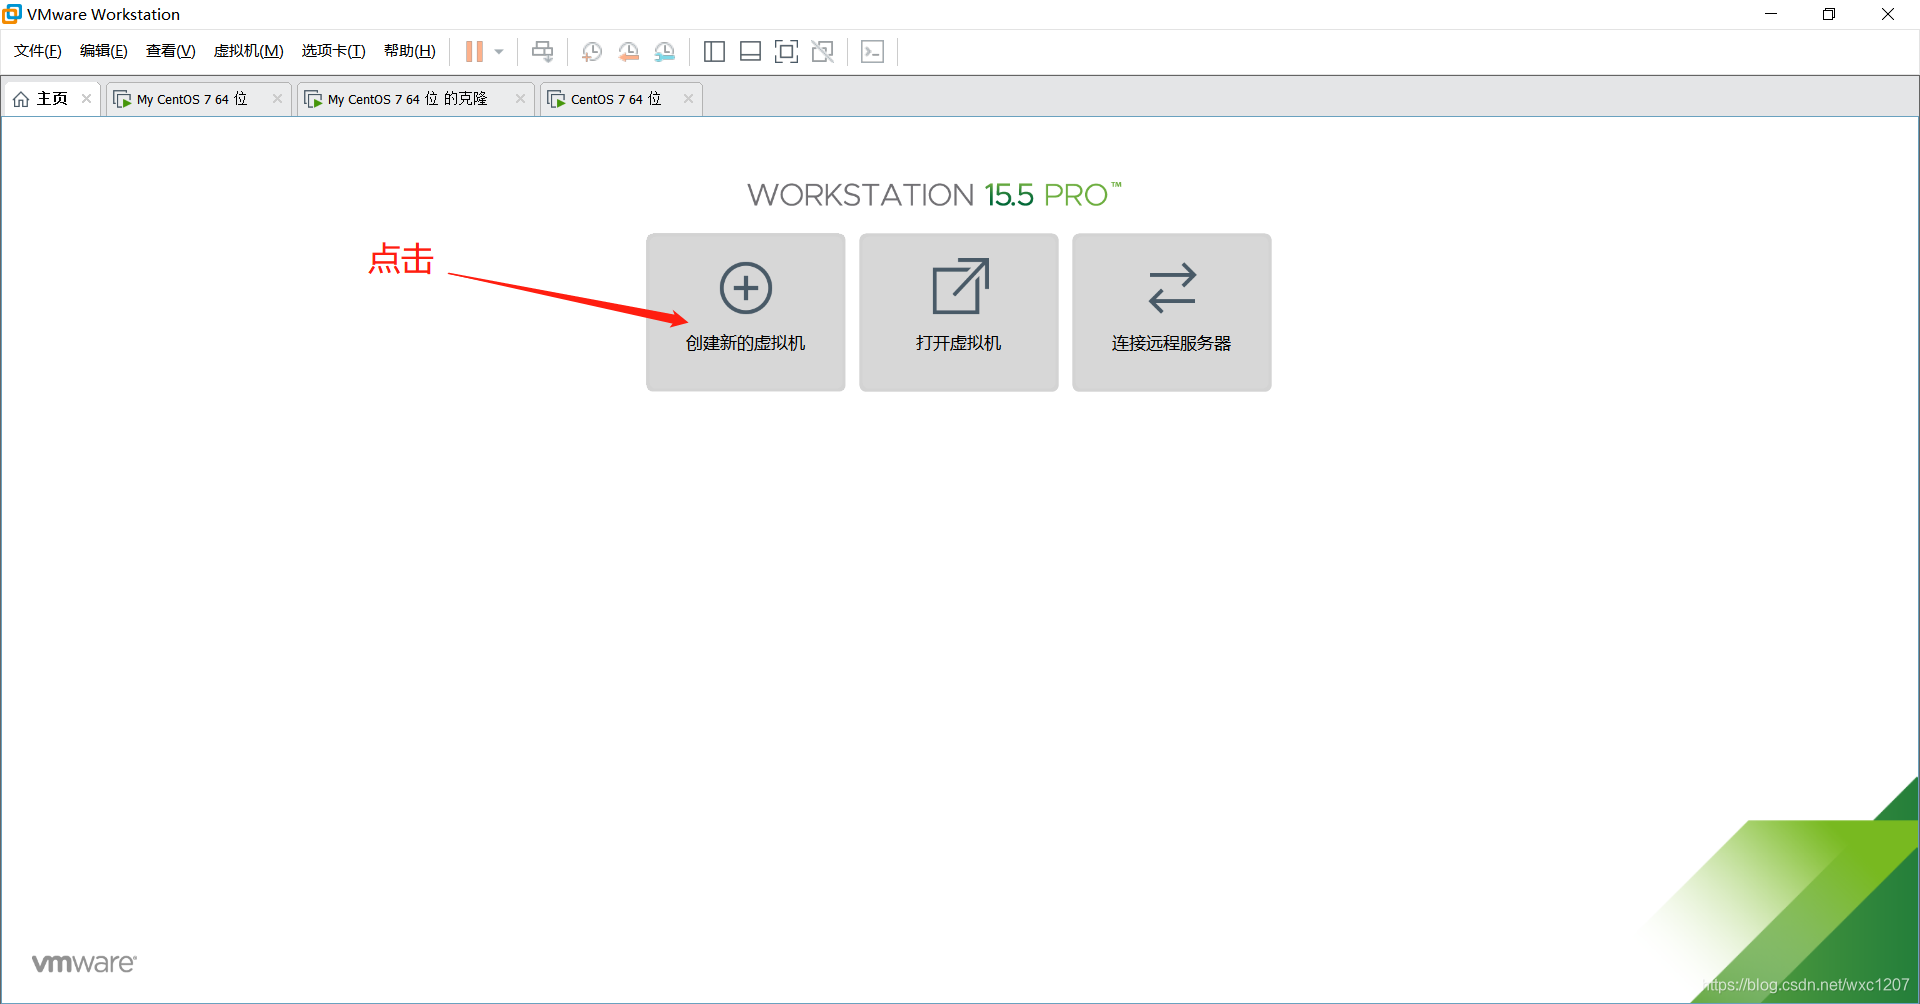The width and height of the screenshot is (1920, 1004).
Task: Click the VMware Workstation title bar app icon
Action: pos(12,14)
